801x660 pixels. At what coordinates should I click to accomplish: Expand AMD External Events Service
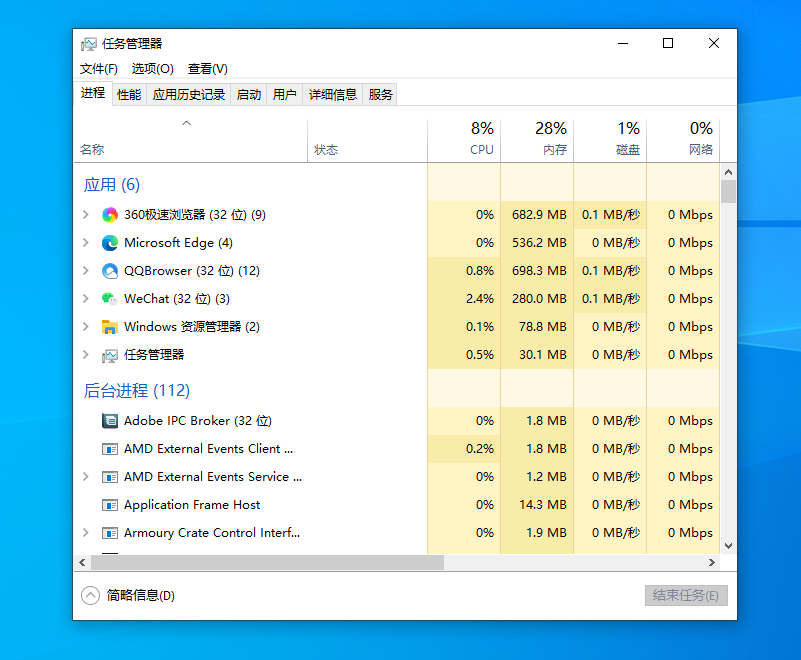point(86,477)
